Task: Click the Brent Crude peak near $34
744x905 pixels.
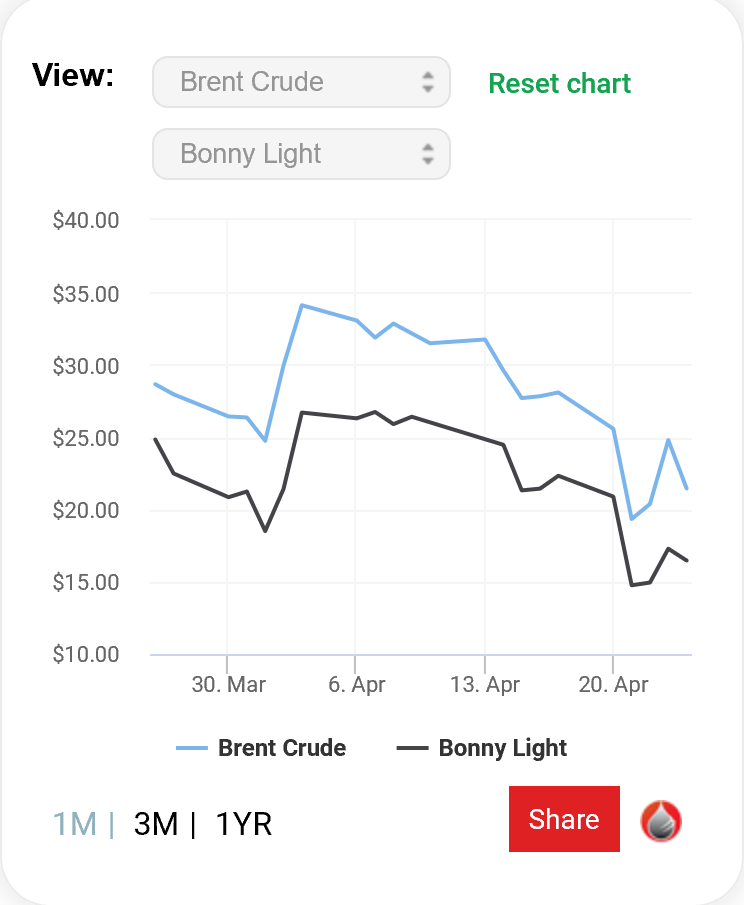Action: coord(302,305)
